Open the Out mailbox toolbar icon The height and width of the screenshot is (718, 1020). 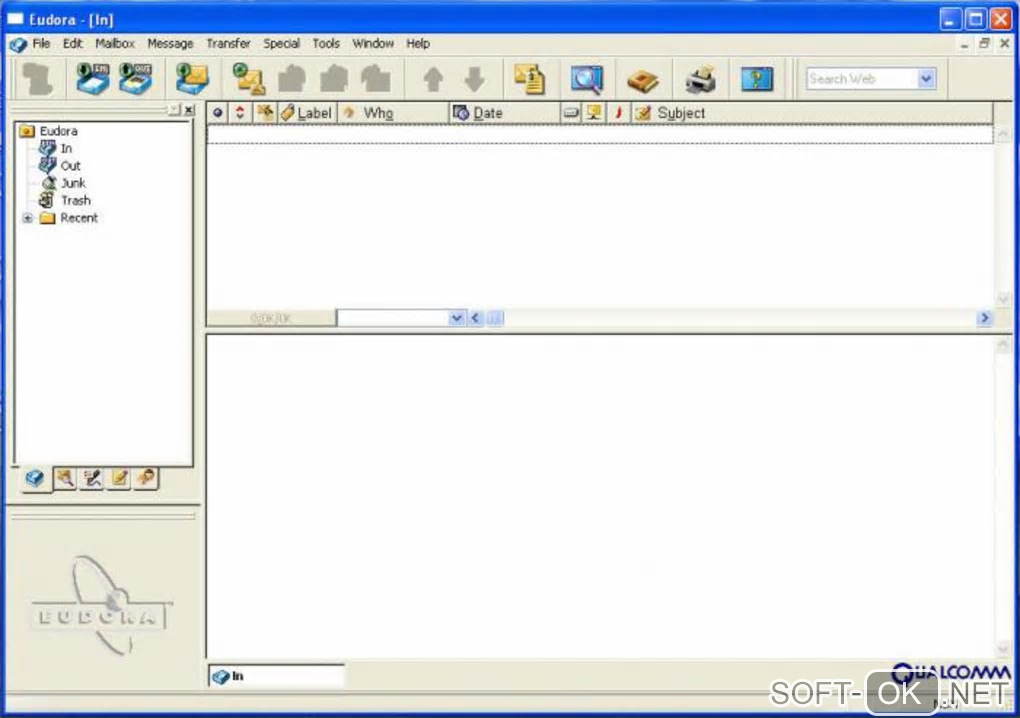pyautogui.click(x=135, y=79)
